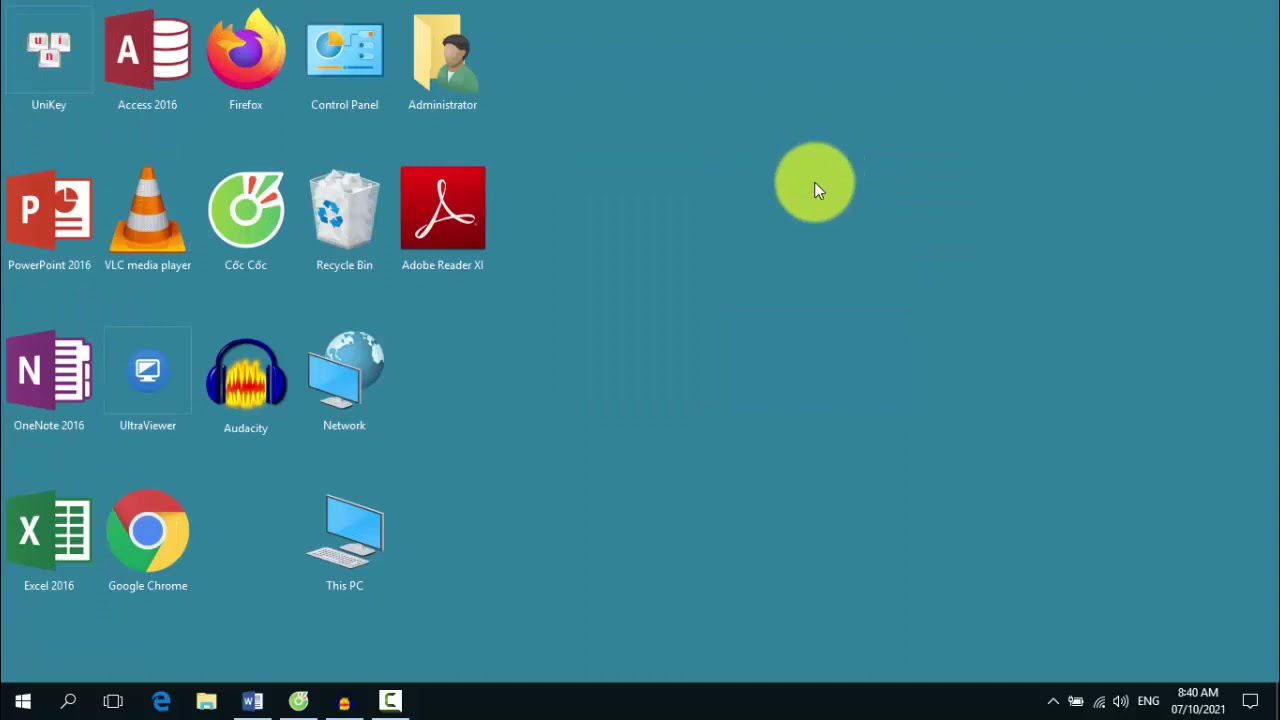This screenshot has height=720, width=1280.
Task: Select the Control Panel desktop icon
Action: (x=344, y=60)
